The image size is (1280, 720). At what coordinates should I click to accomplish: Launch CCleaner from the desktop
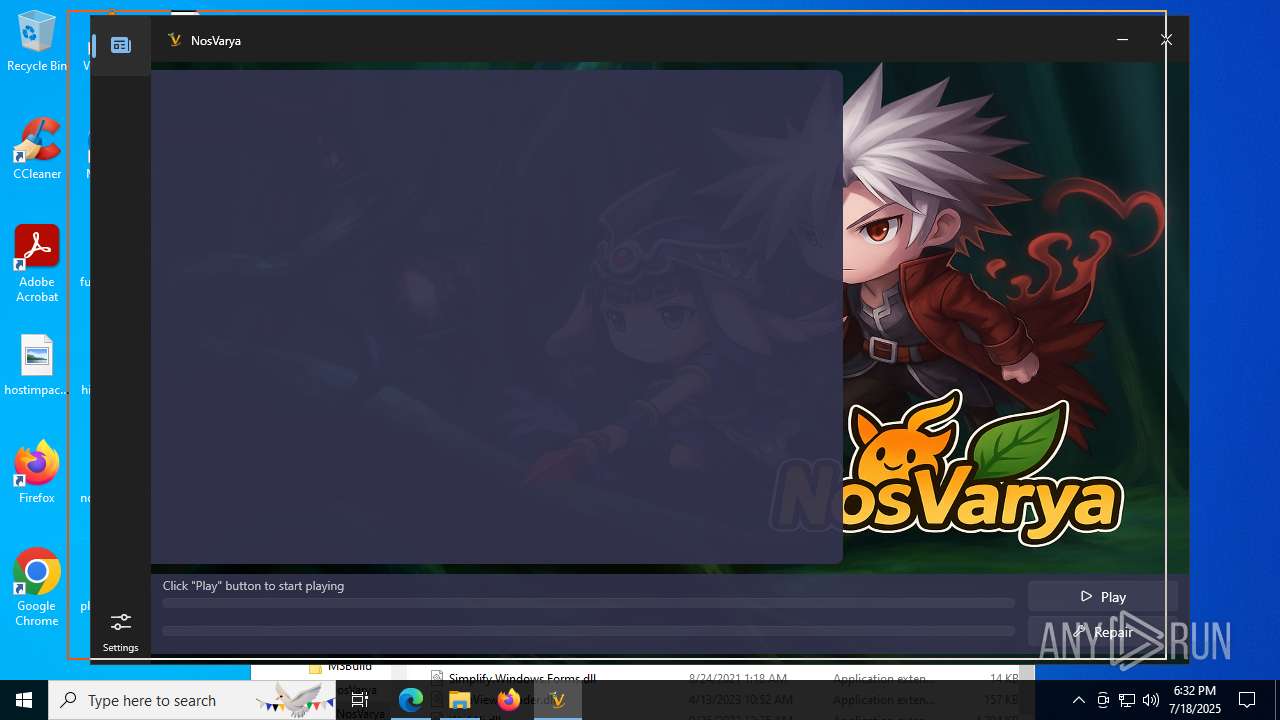coord(37,150)
